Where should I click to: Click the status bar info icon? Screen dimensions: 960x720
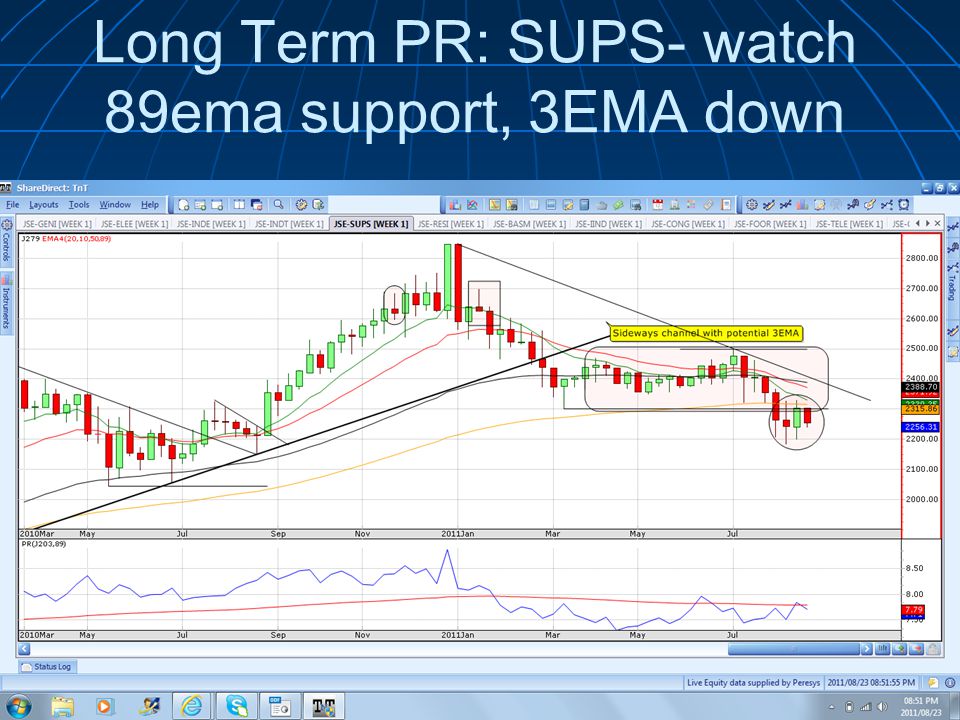(x=950, y=682)
